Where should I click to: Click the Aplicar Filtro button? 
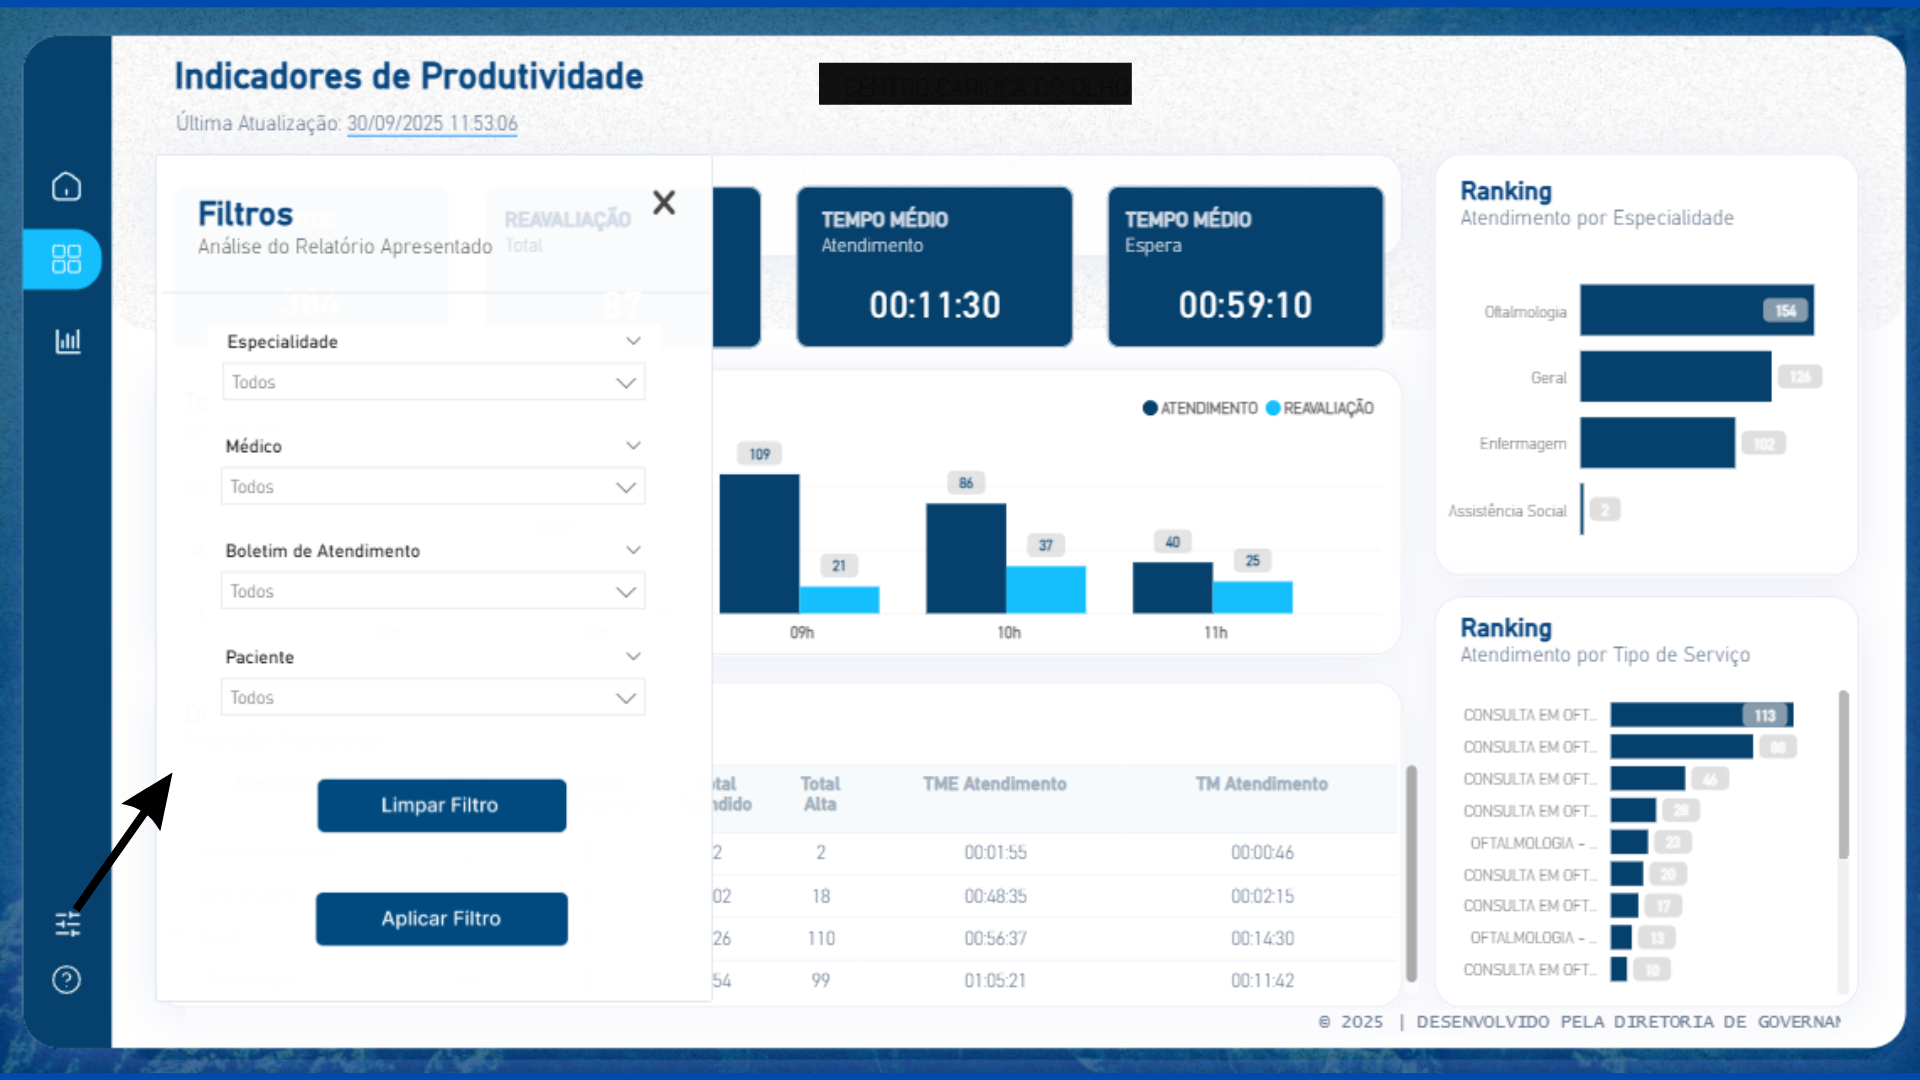(x=441, y=919)
